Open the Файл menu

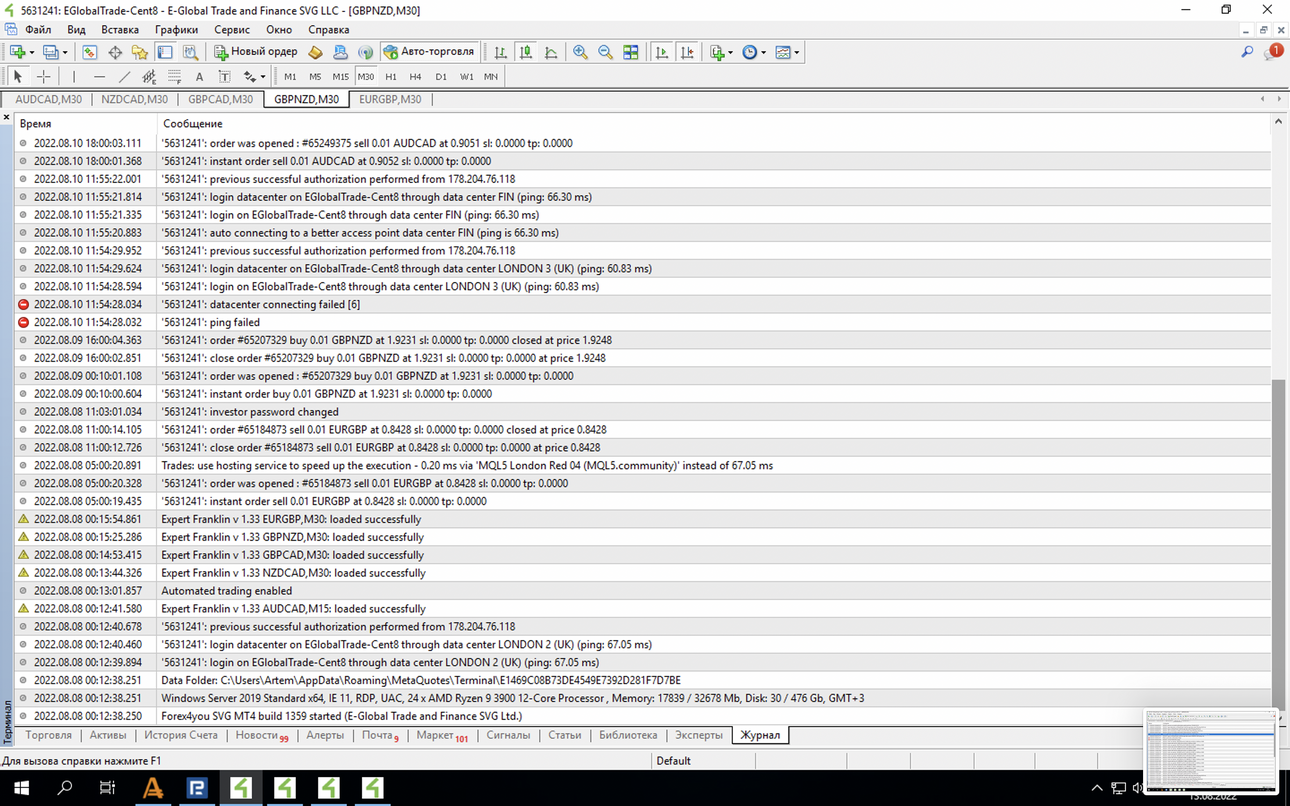pos(38,30)
